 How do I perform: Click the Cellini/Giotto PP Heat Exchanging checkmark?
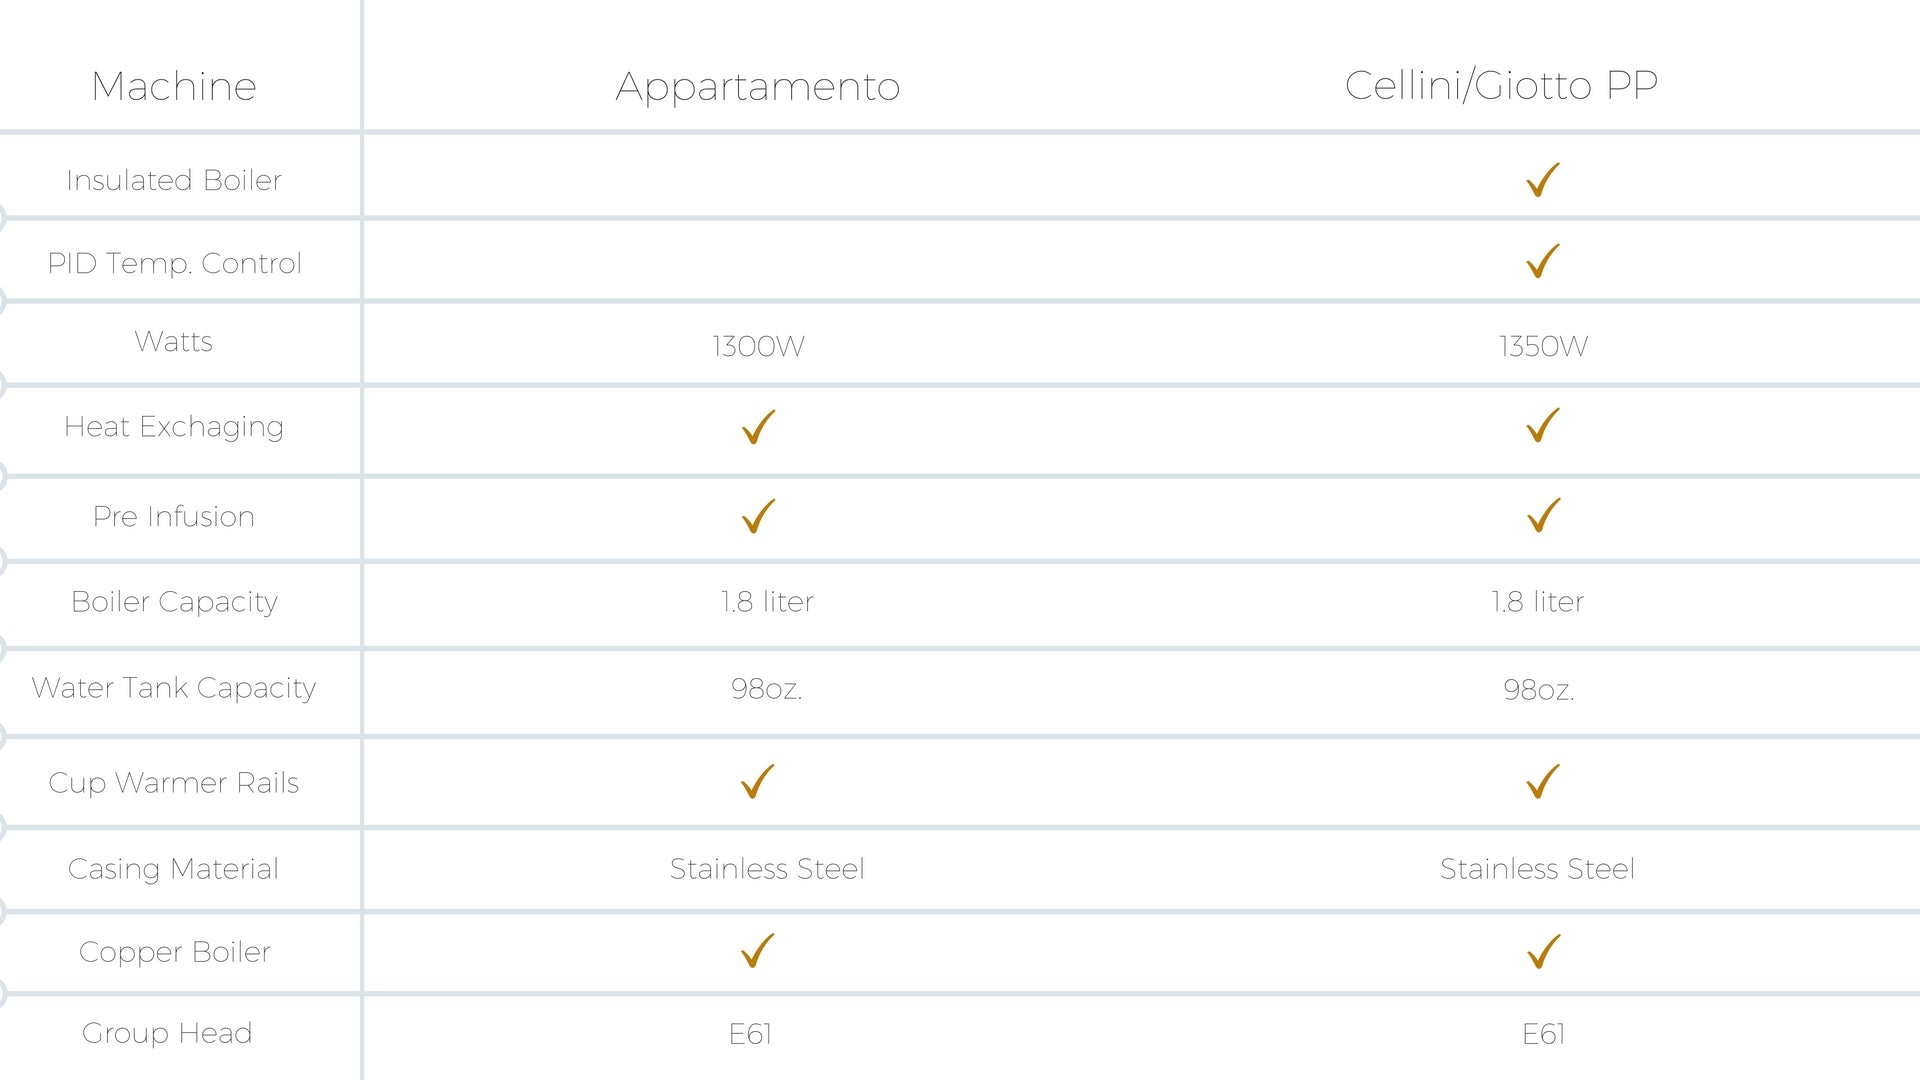click(1543, 426)
